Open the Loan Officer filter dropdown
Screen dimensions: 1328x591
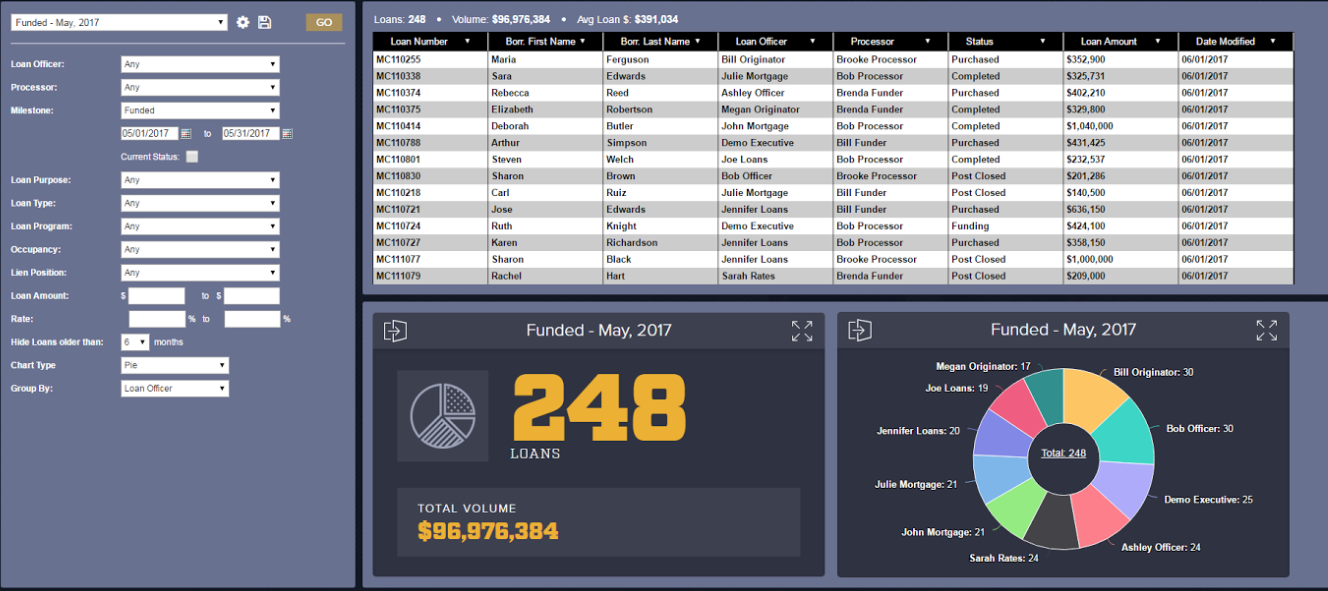pos(200,64)
